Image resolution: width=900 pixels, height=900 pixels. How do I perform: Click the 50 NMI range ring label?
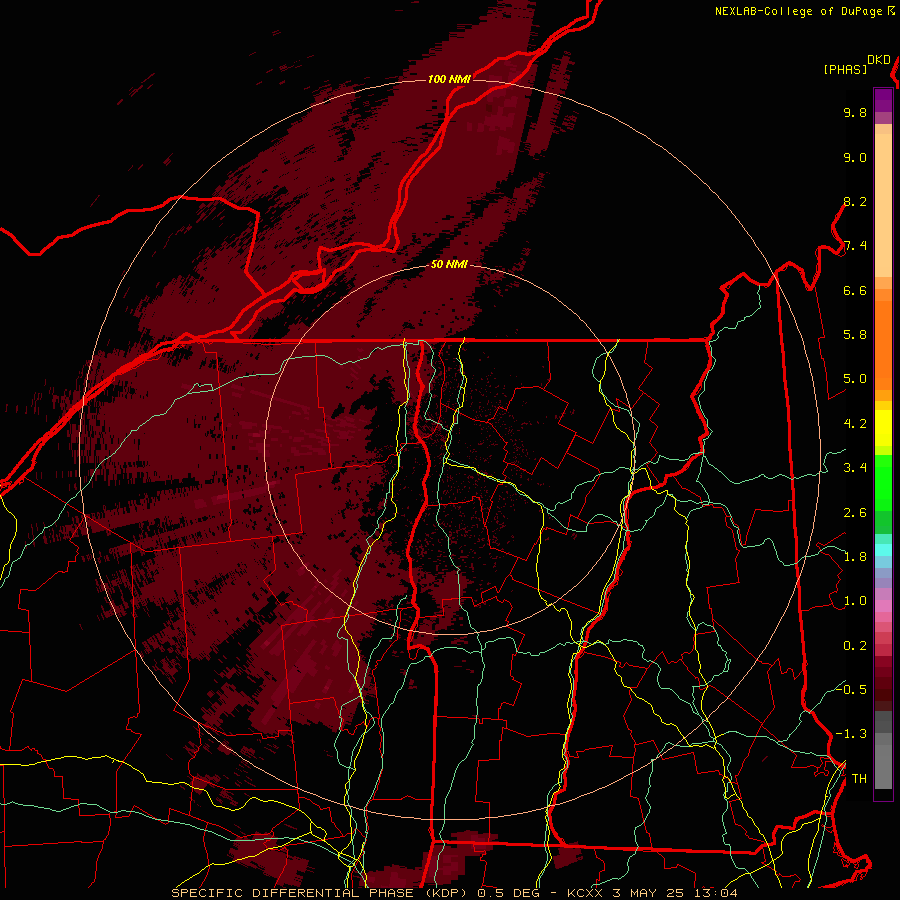coord(449,265)
